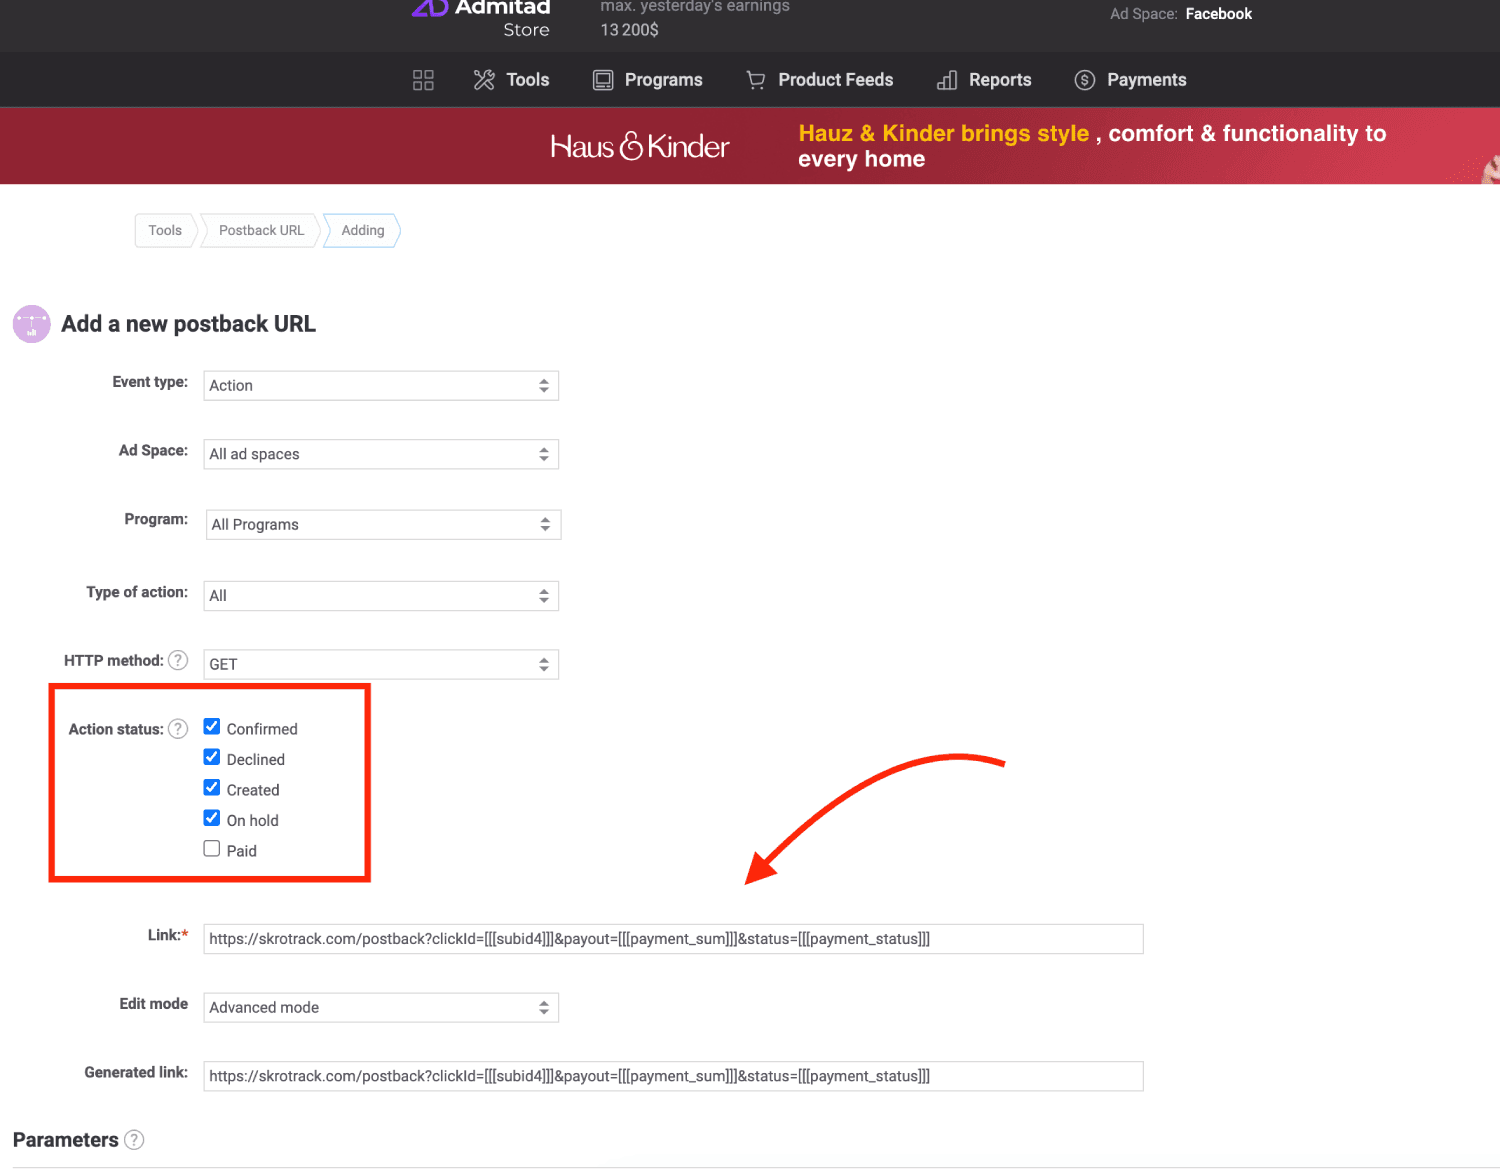Viewport: 1500px width, 1169px height.
Task: Click the purple postback URL icon
Action: tap(32, 324)
